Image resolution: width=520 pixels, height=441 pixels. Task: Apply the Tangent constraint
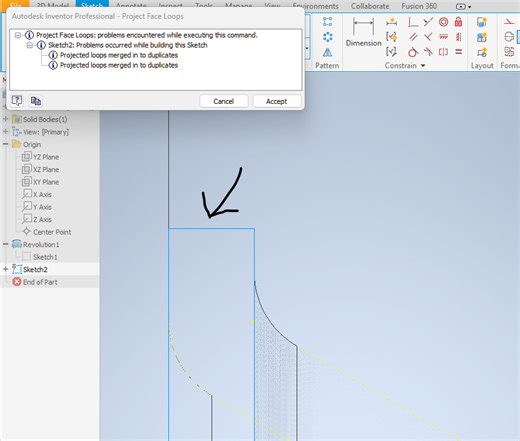[x=413, y=52]
